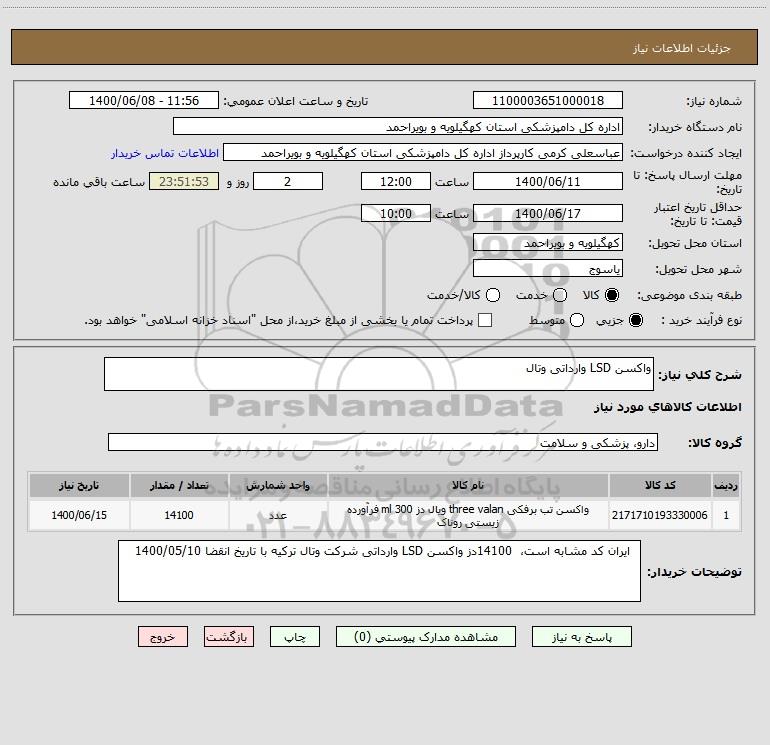Click the goods group field دارو، پزشکی و سلامت

pyautogui.click(x=383, y=442)
